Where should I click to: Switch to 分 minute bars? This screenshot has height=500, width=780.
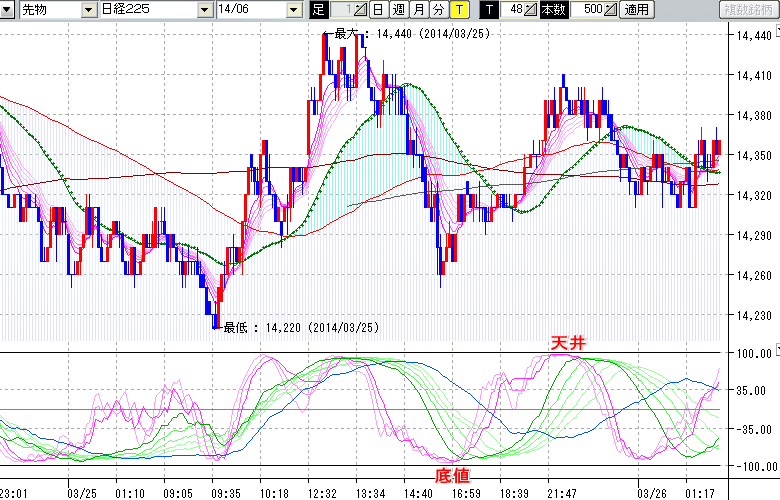coord(438,10)
